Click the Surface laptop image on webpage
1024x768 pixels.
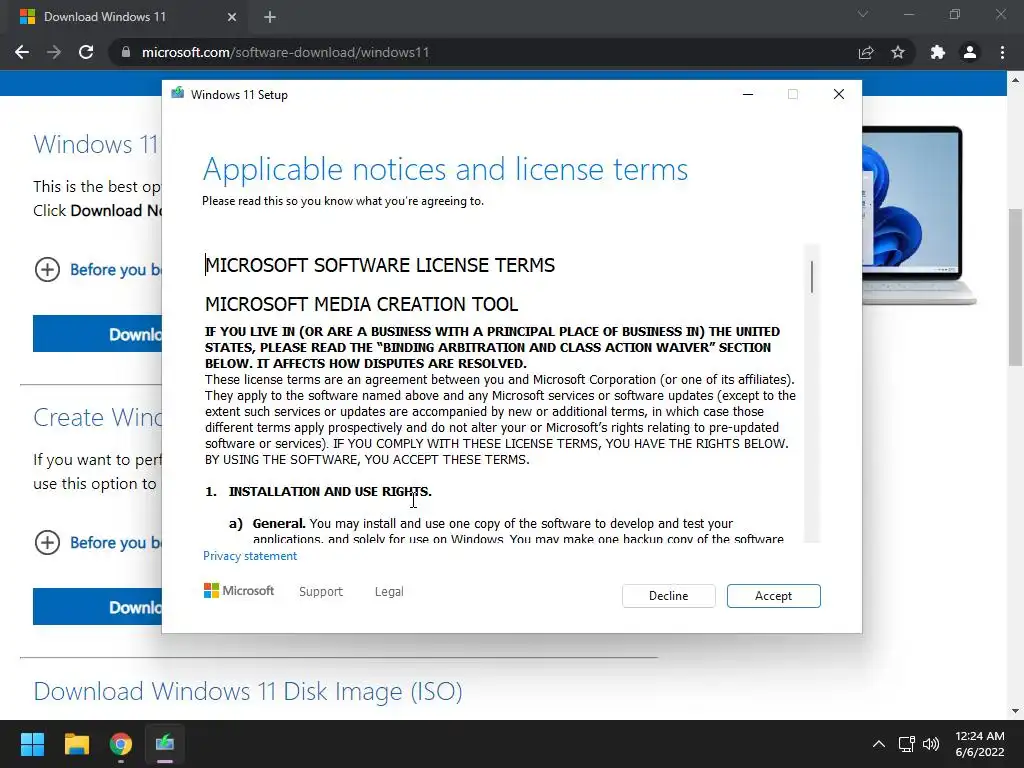(919, 216)
